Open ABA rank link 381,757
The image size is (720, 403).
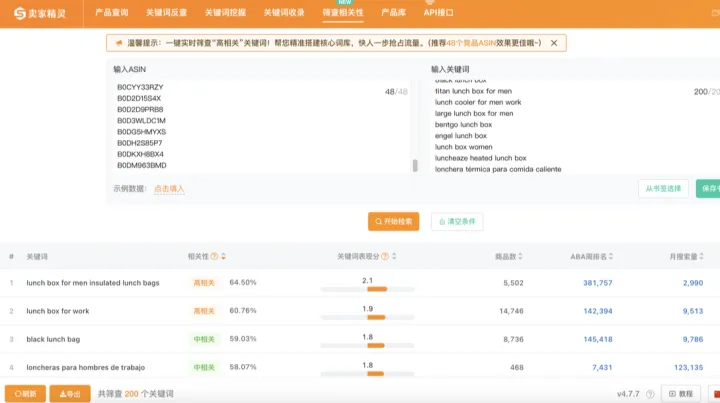click(598, 283)
